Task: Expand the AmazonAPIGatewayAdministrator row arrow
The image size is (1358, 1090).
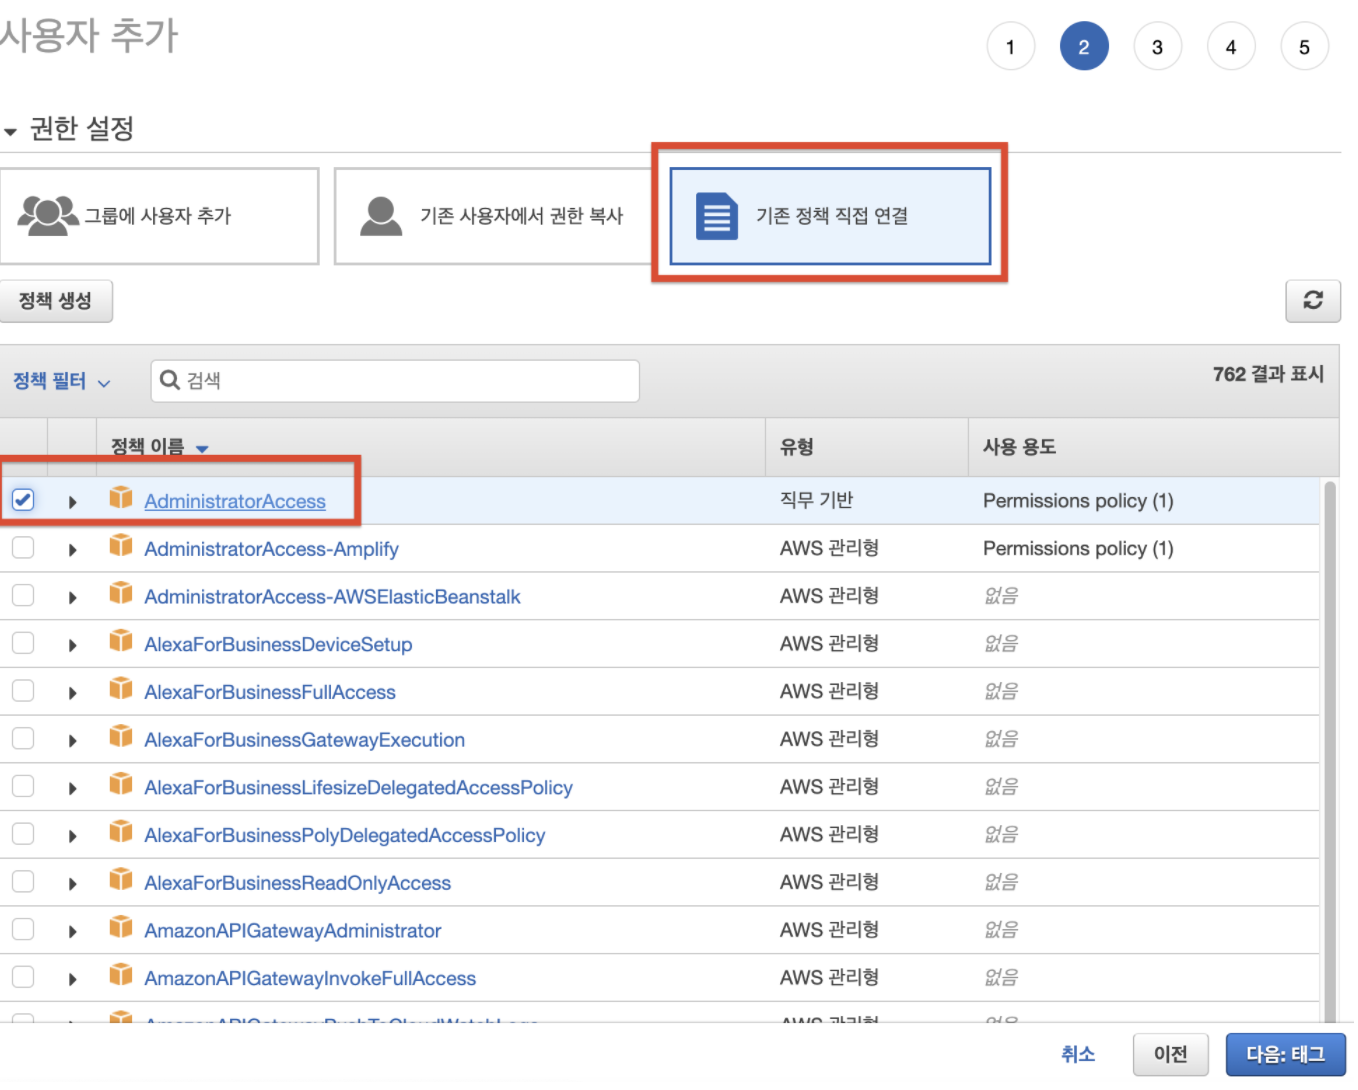Action: [x=72, y=932]
